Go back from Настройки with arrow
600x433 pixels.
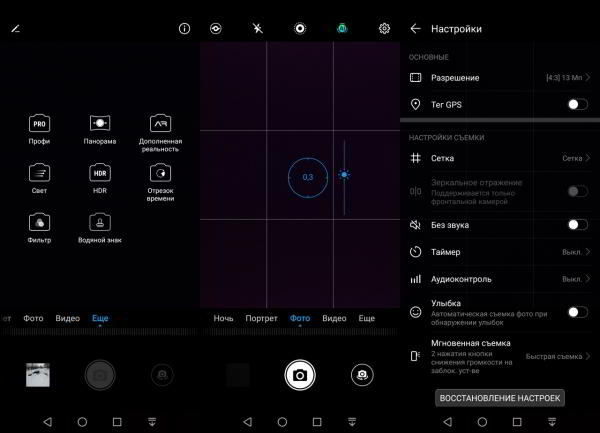coord(415,29)
